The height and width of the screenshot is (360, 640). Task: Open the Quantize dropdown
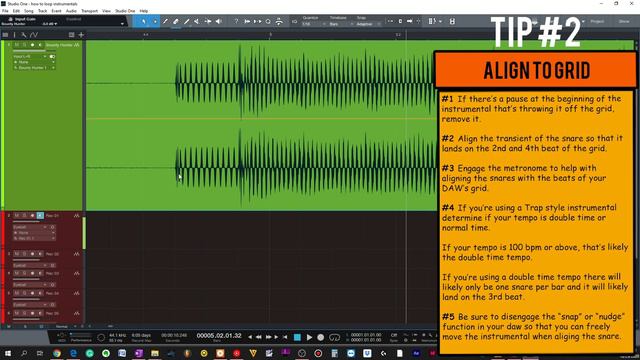click(x=313, y=24)
